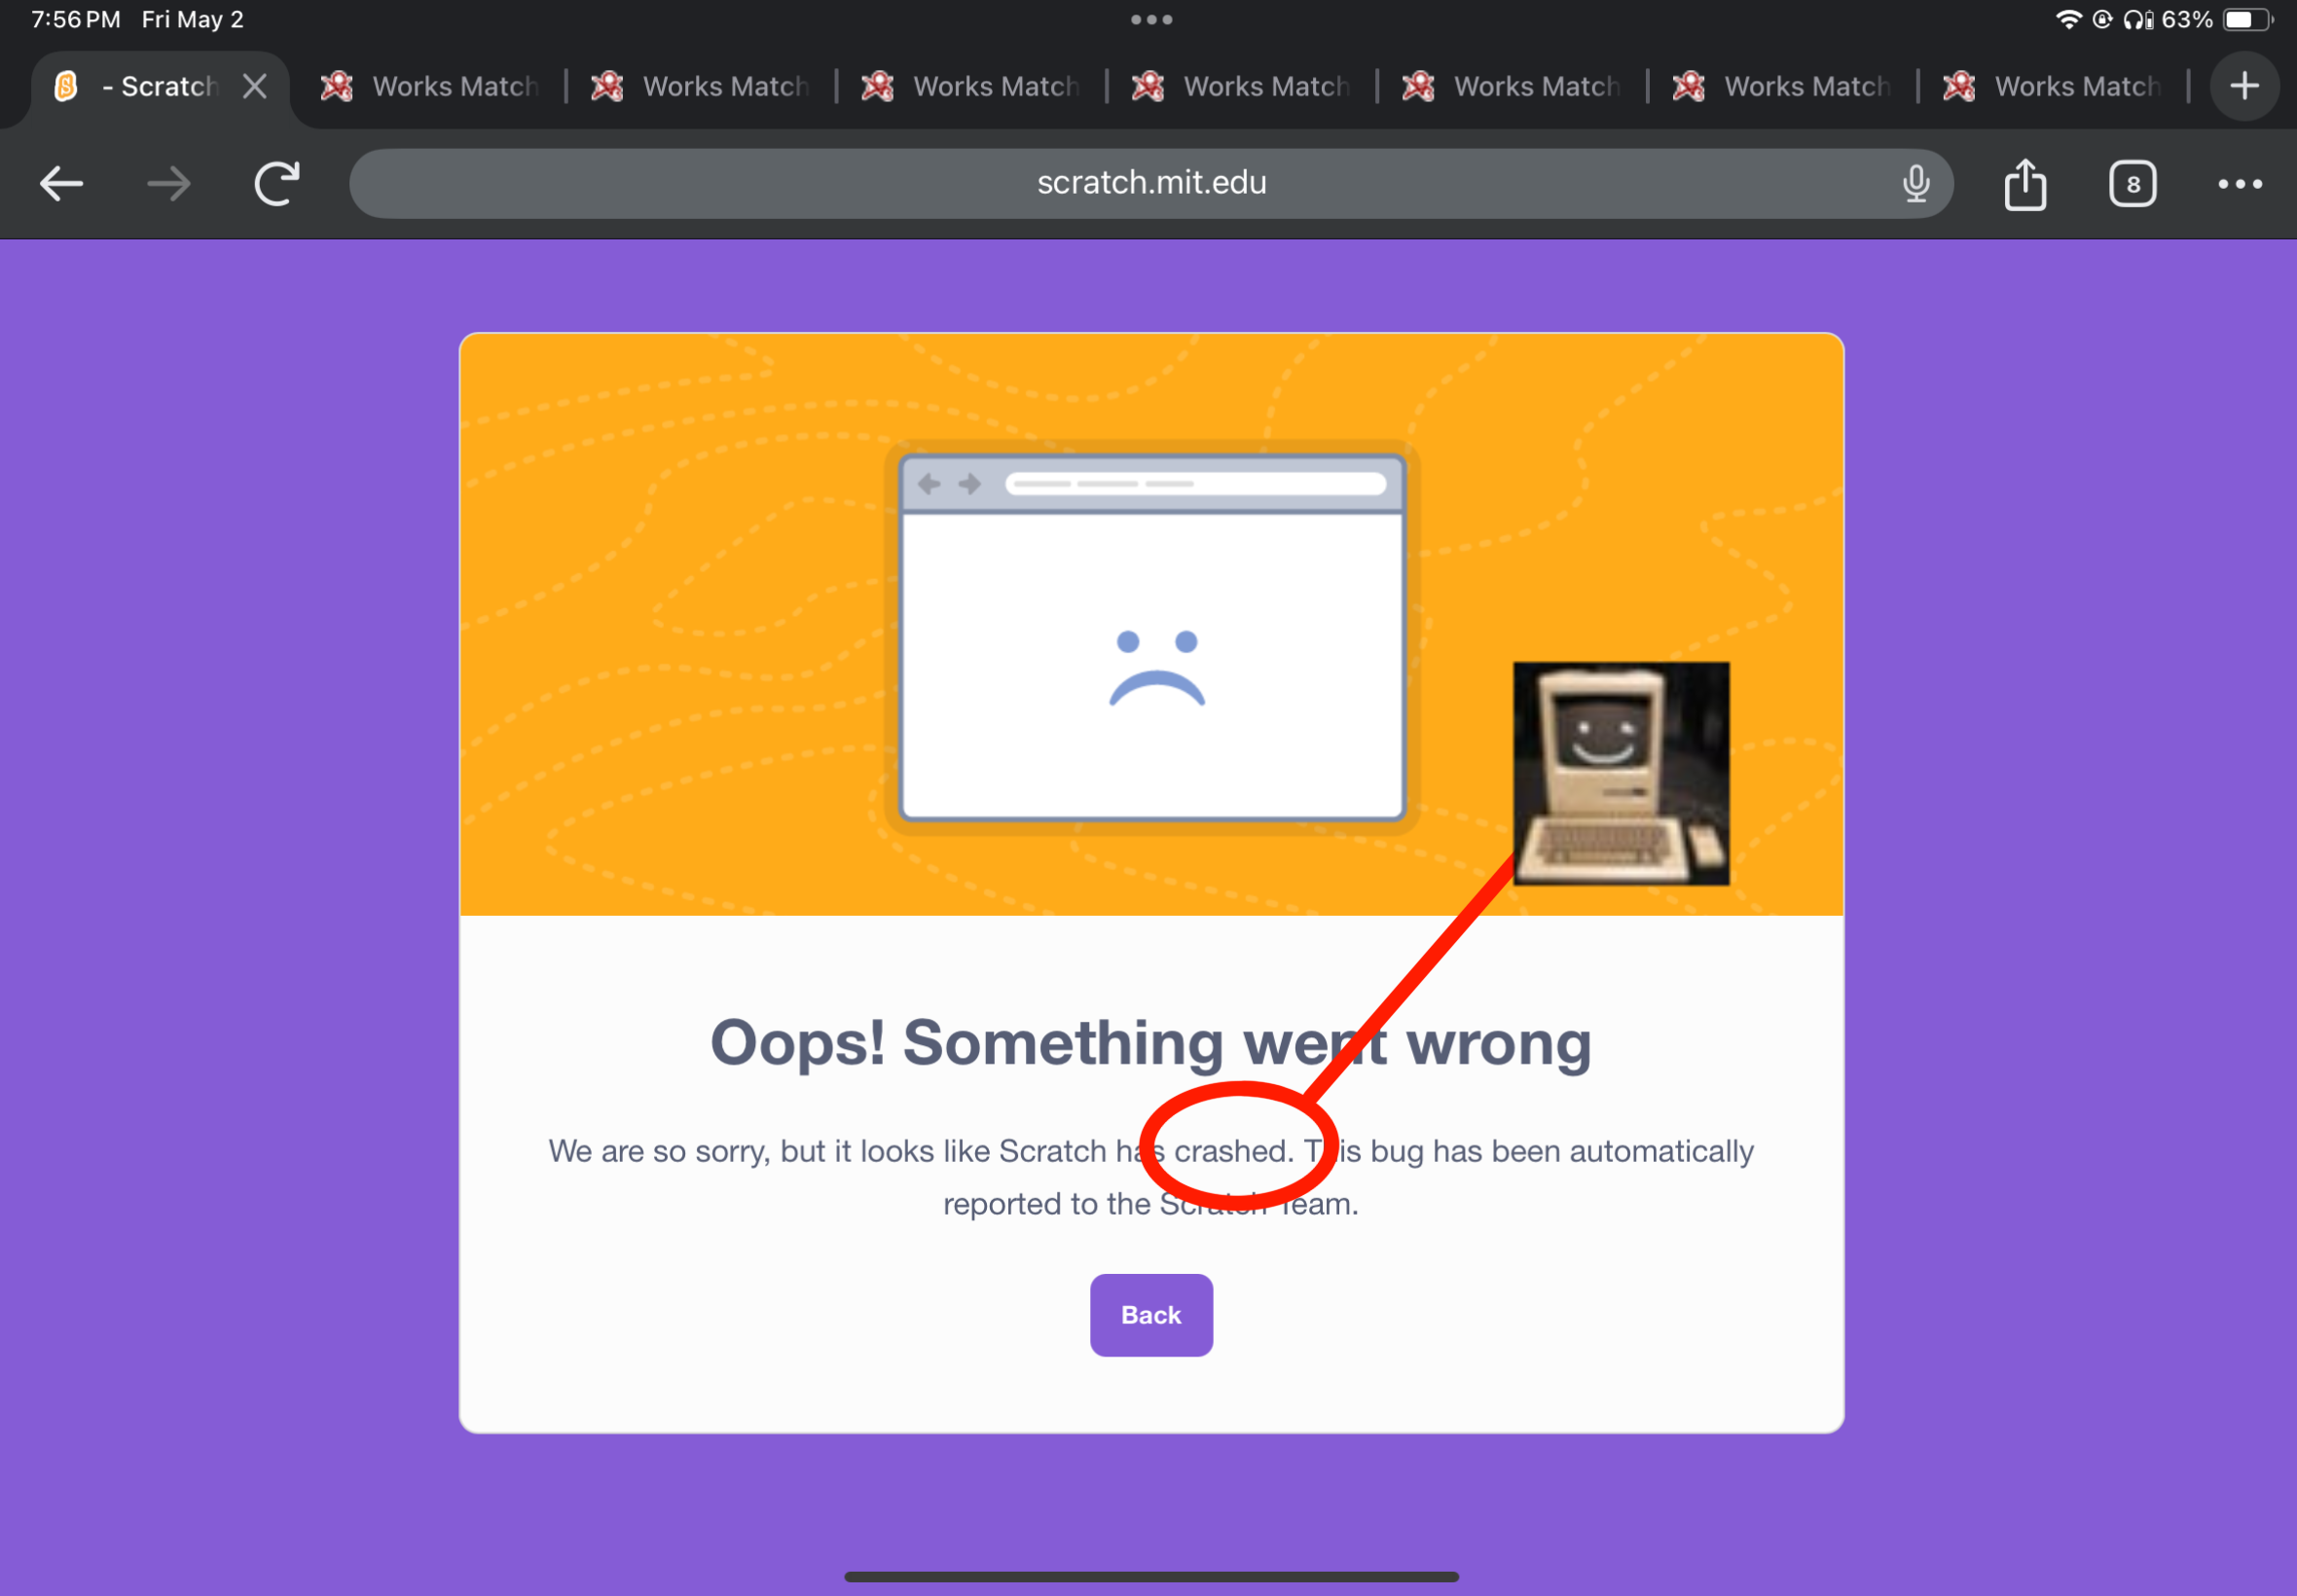
Task: Tap the microphone icon in address bar
Action: 1915,184
